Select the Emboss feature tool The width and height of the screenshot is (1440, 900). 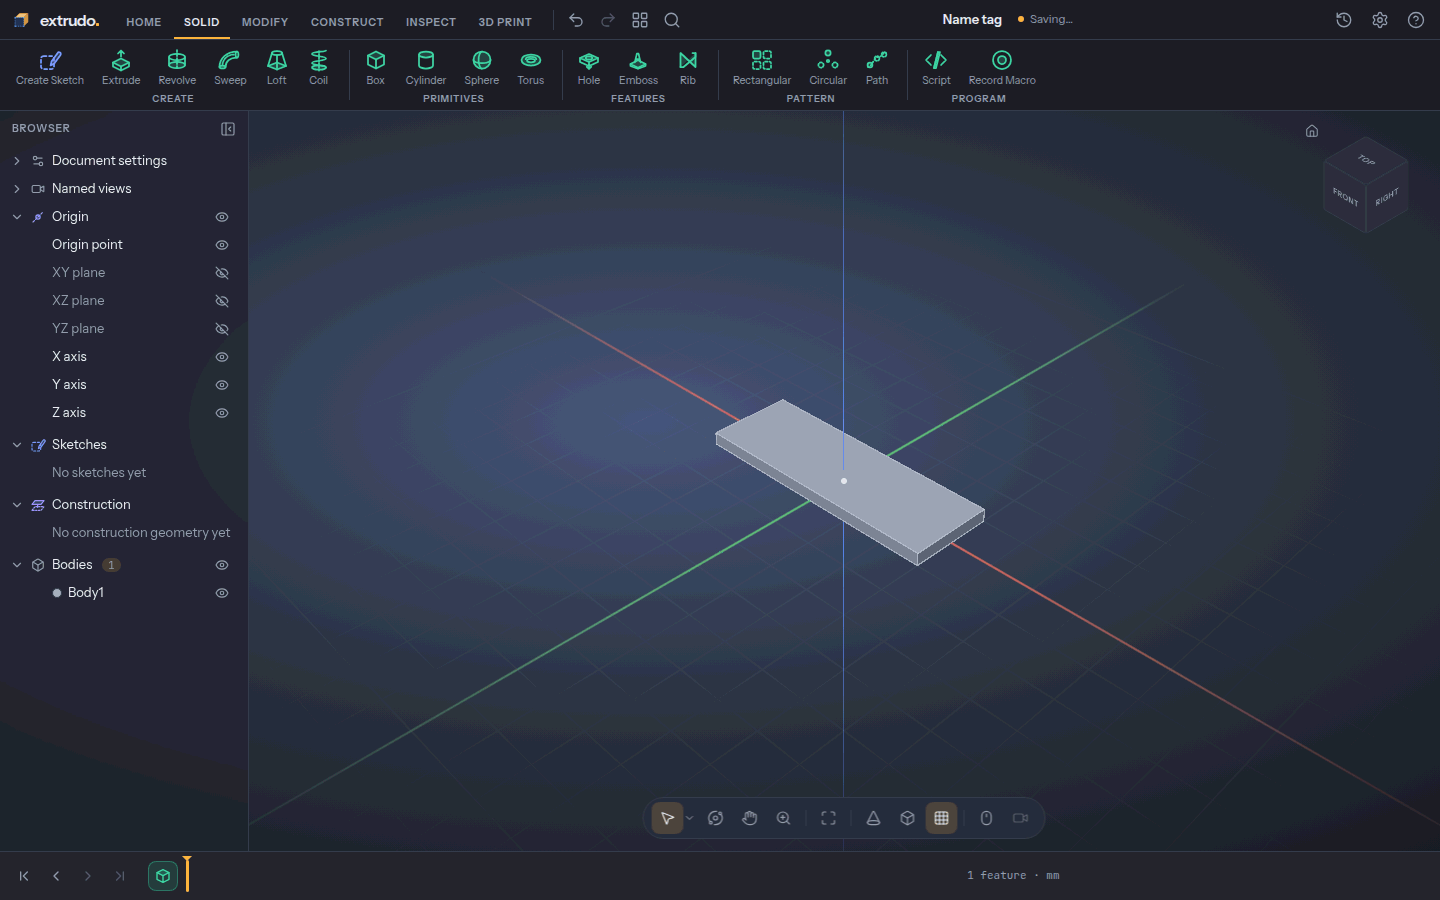pyautogui.click(x=638, y=68)
